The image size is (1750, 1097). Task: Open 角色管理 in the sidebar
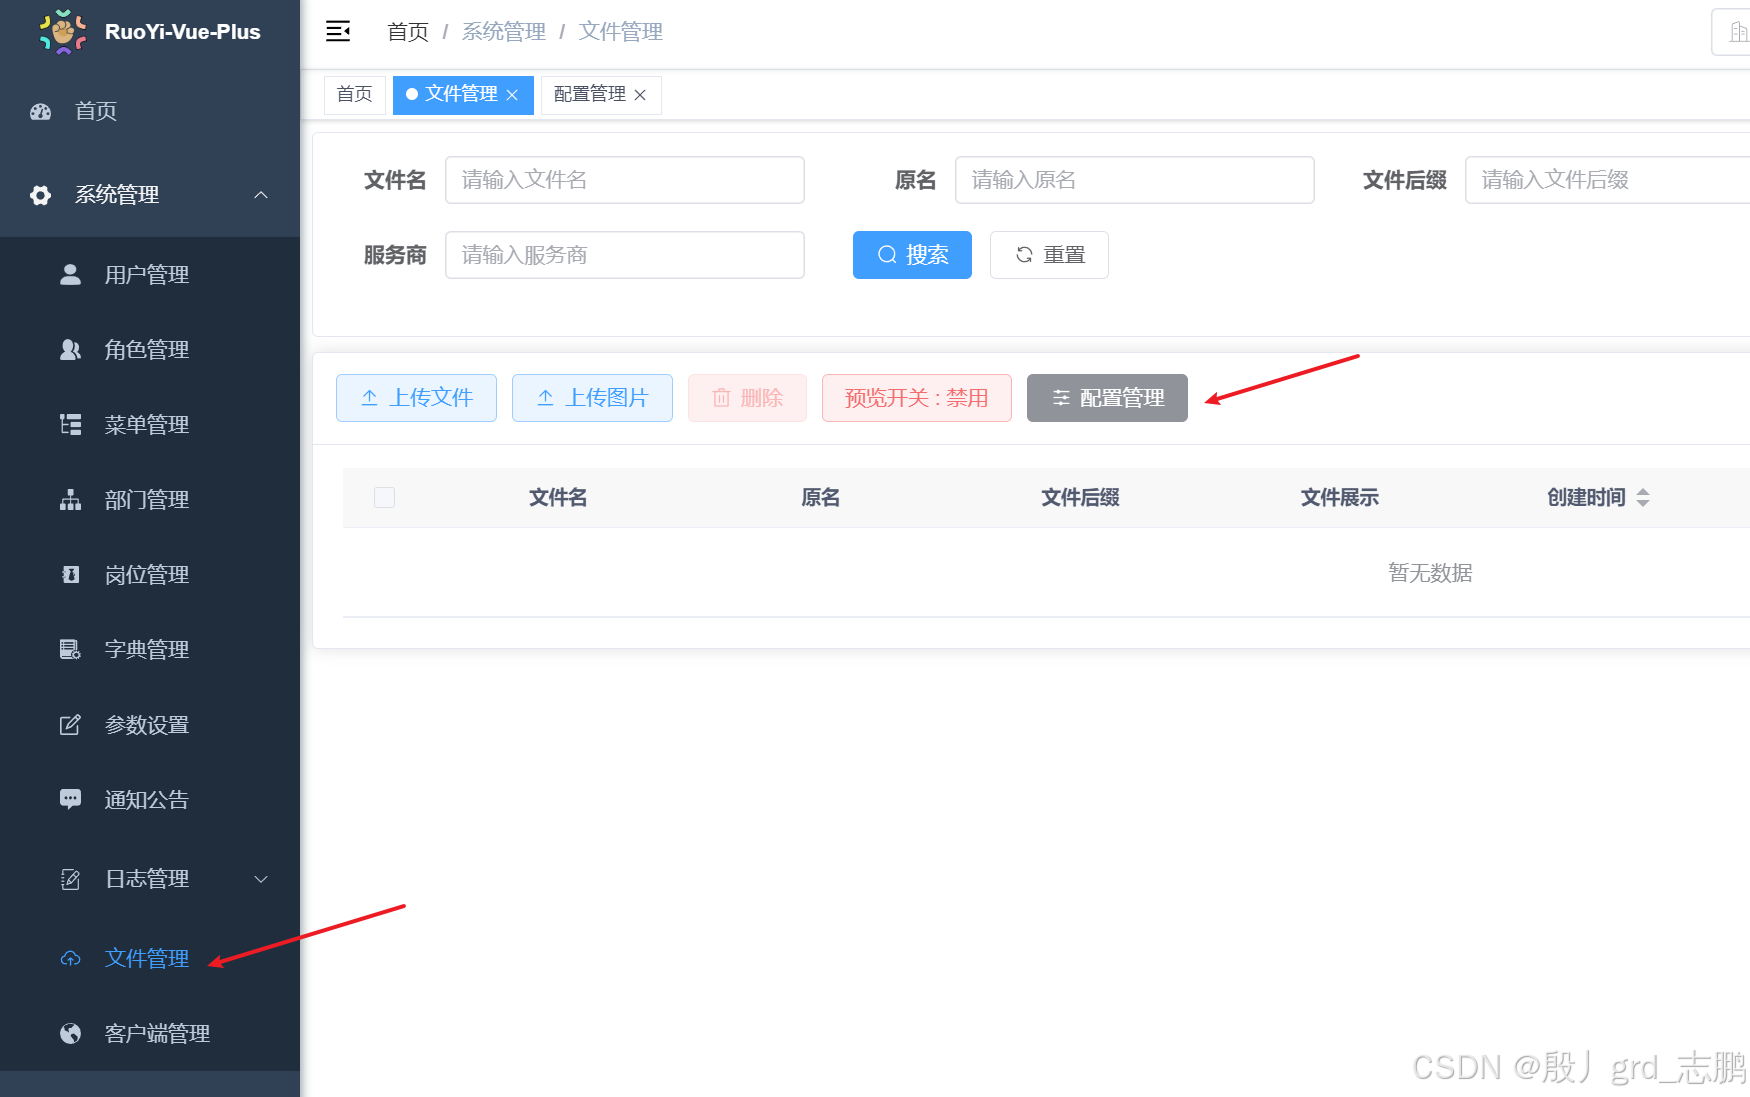[150, 349]
